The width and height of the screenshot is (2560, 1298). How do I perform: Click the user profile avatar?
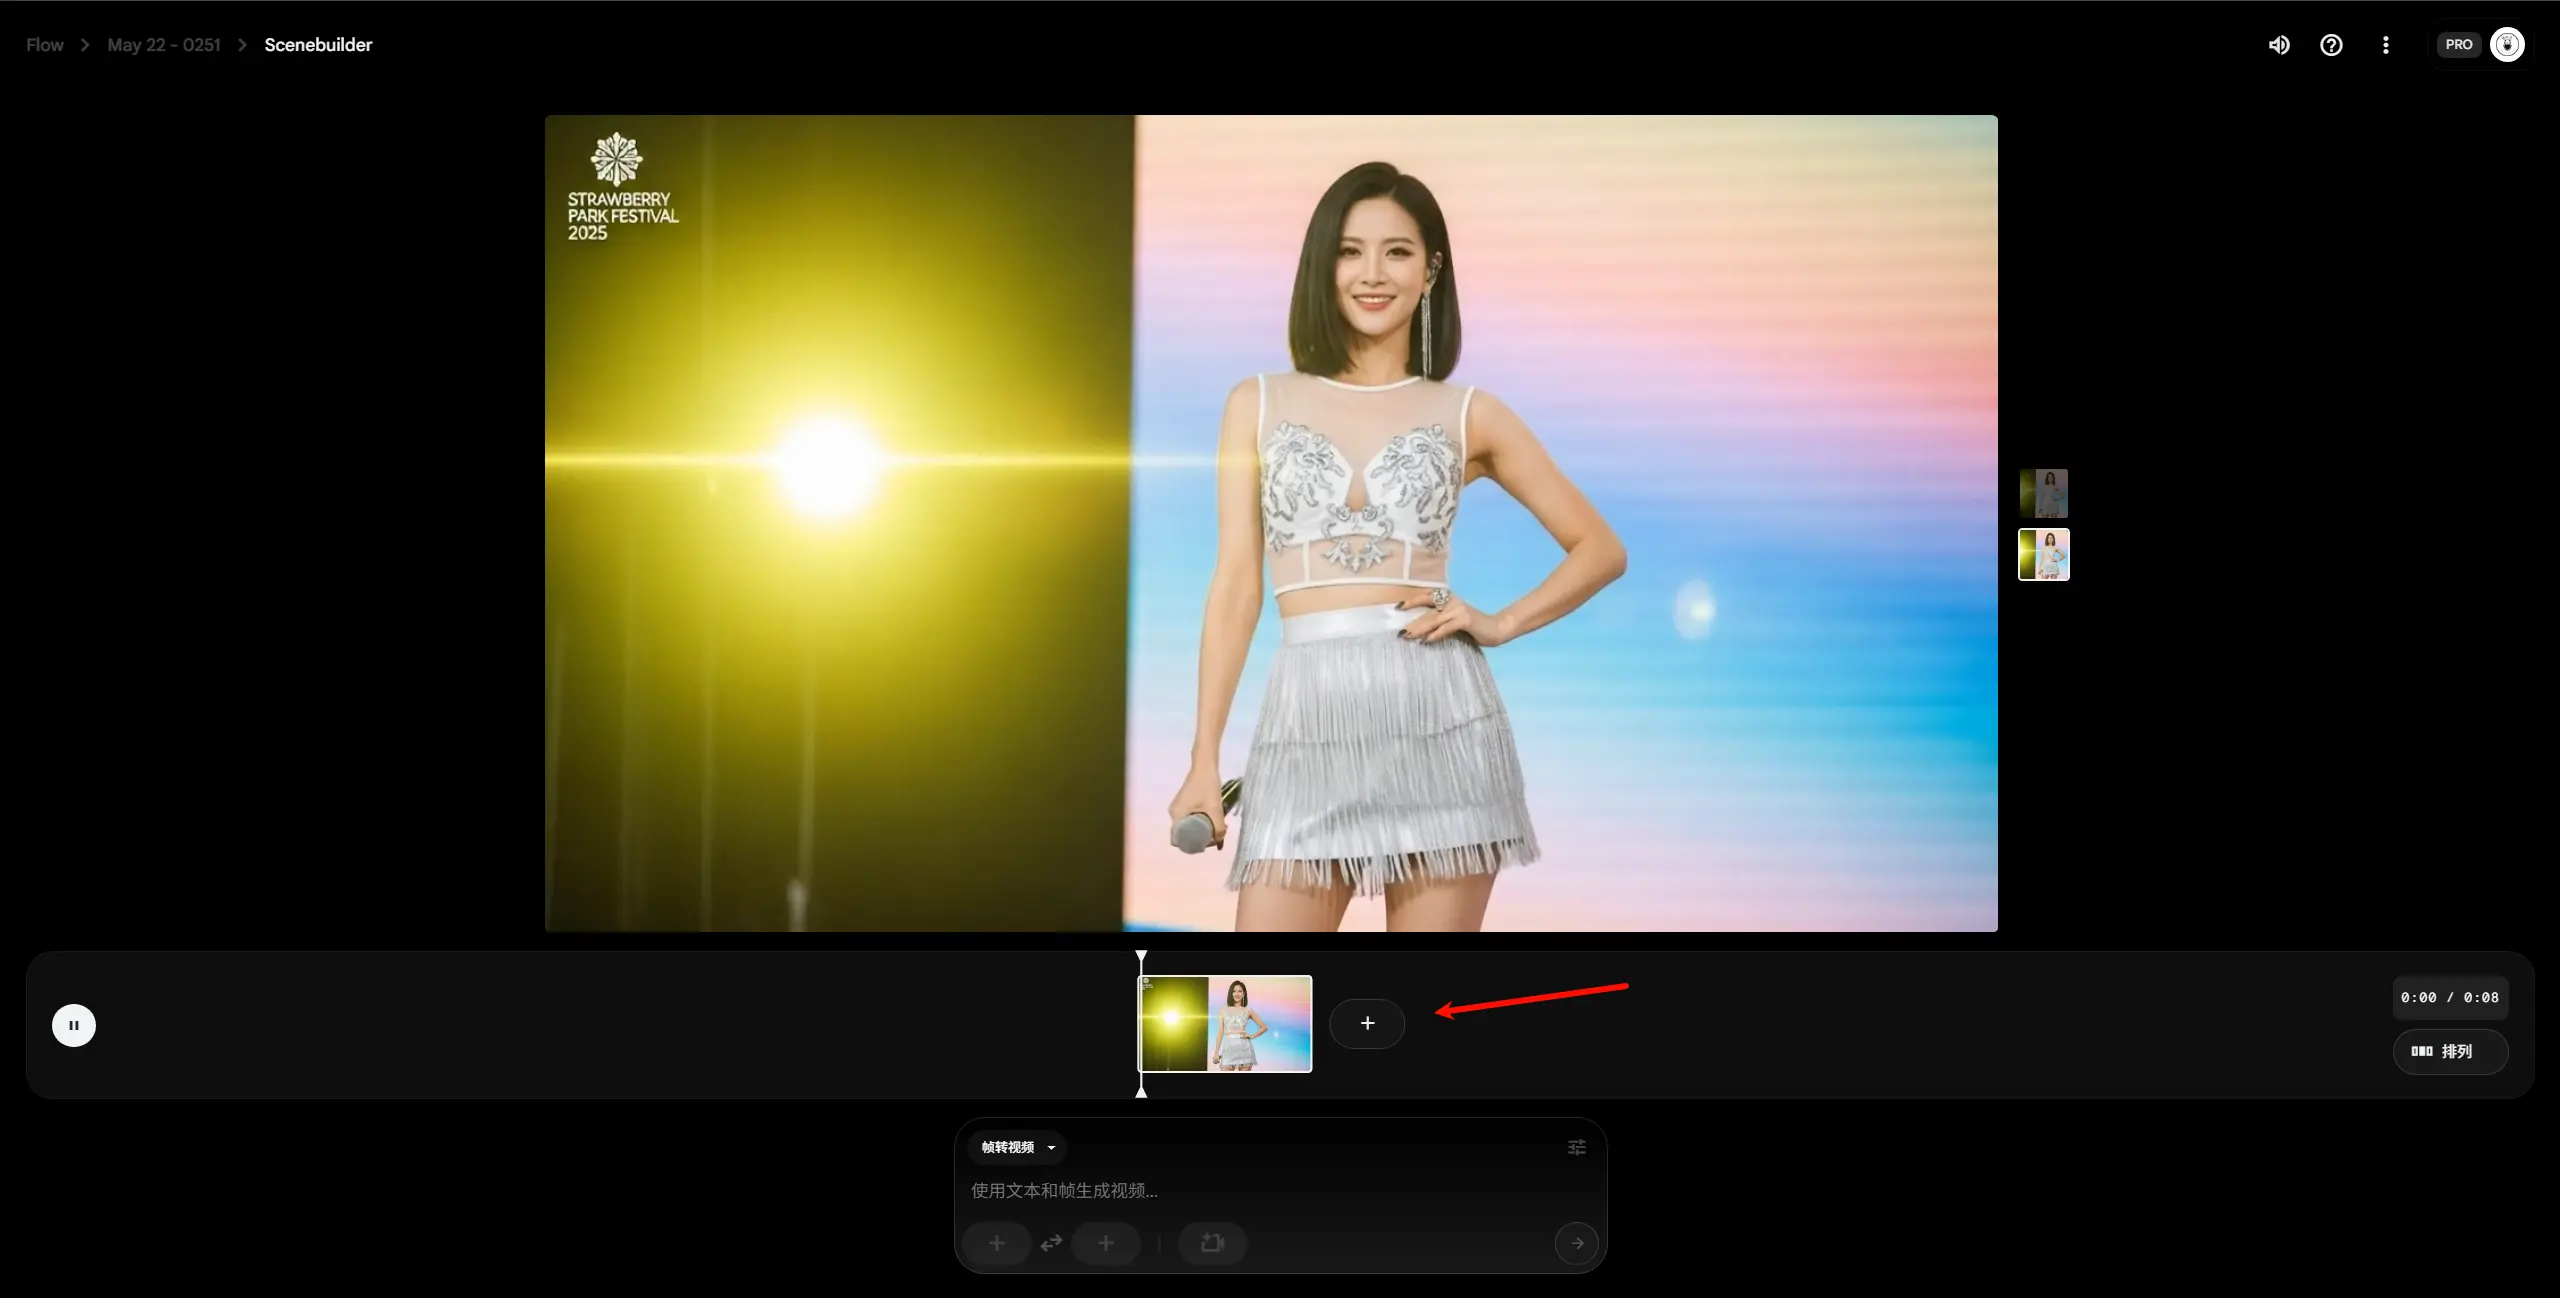2507,45
